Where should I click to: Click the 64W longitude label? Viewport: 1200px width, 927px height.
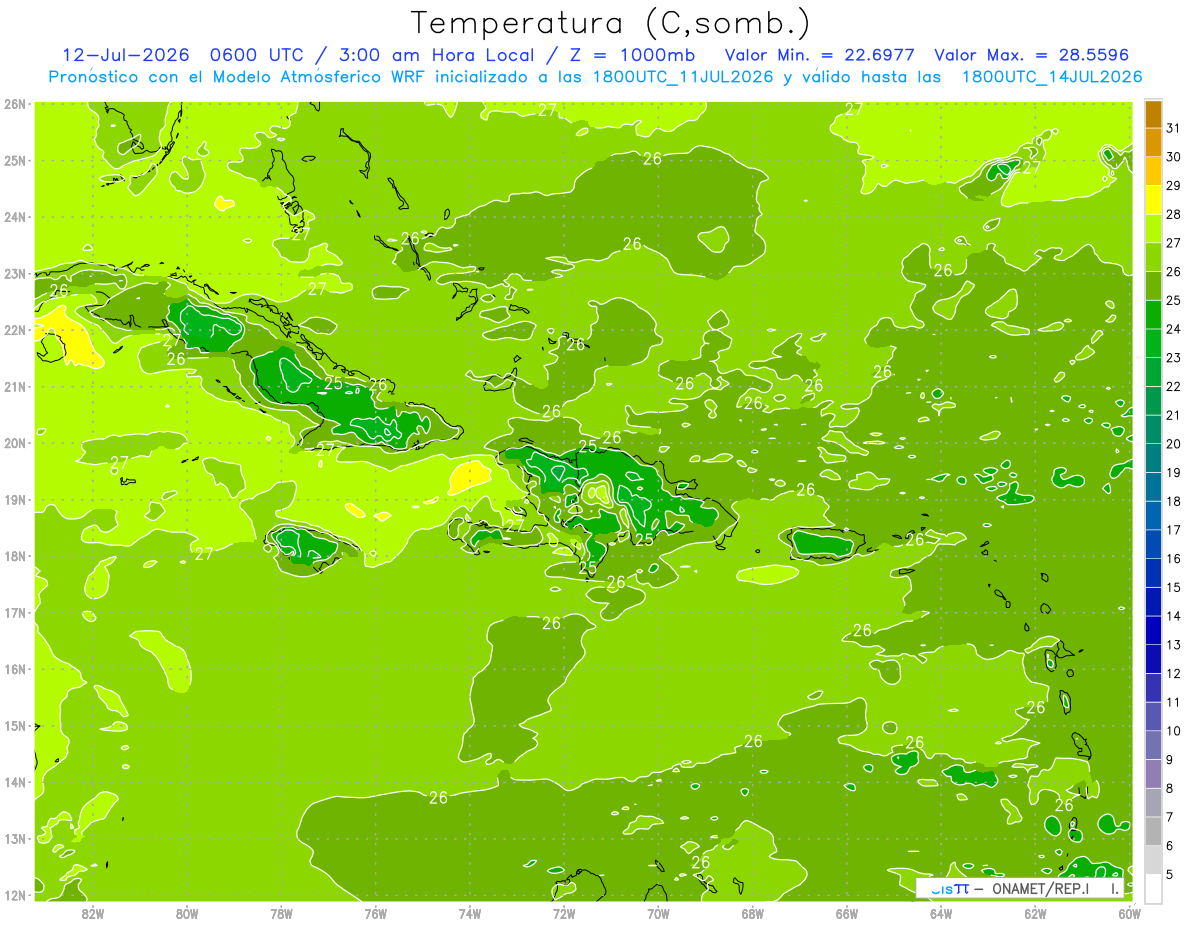click(x=941, y=913)
